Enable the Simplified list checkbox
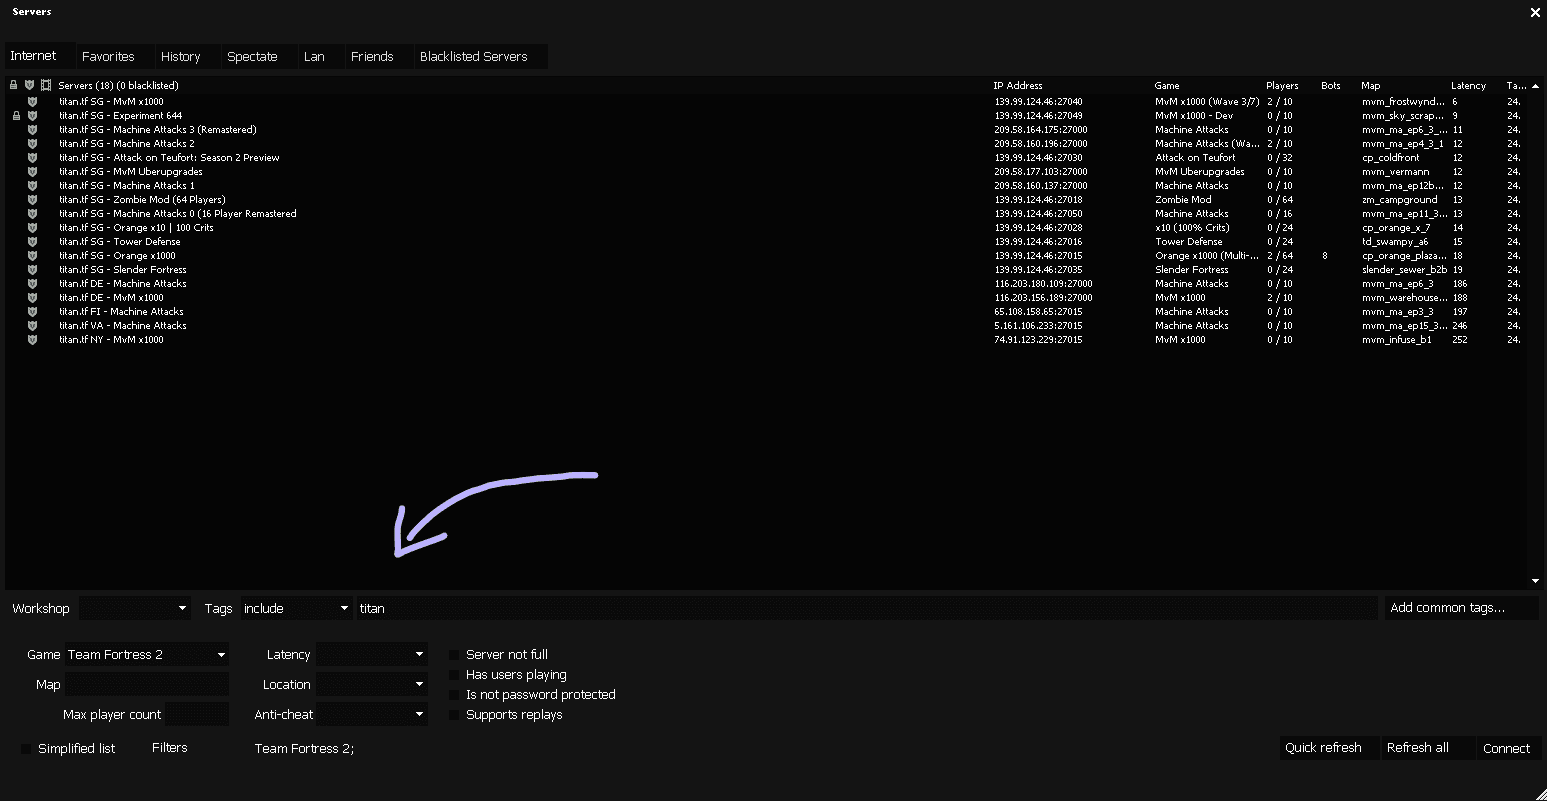Viewport: 1547px width, 801px height. pos(26,749)
